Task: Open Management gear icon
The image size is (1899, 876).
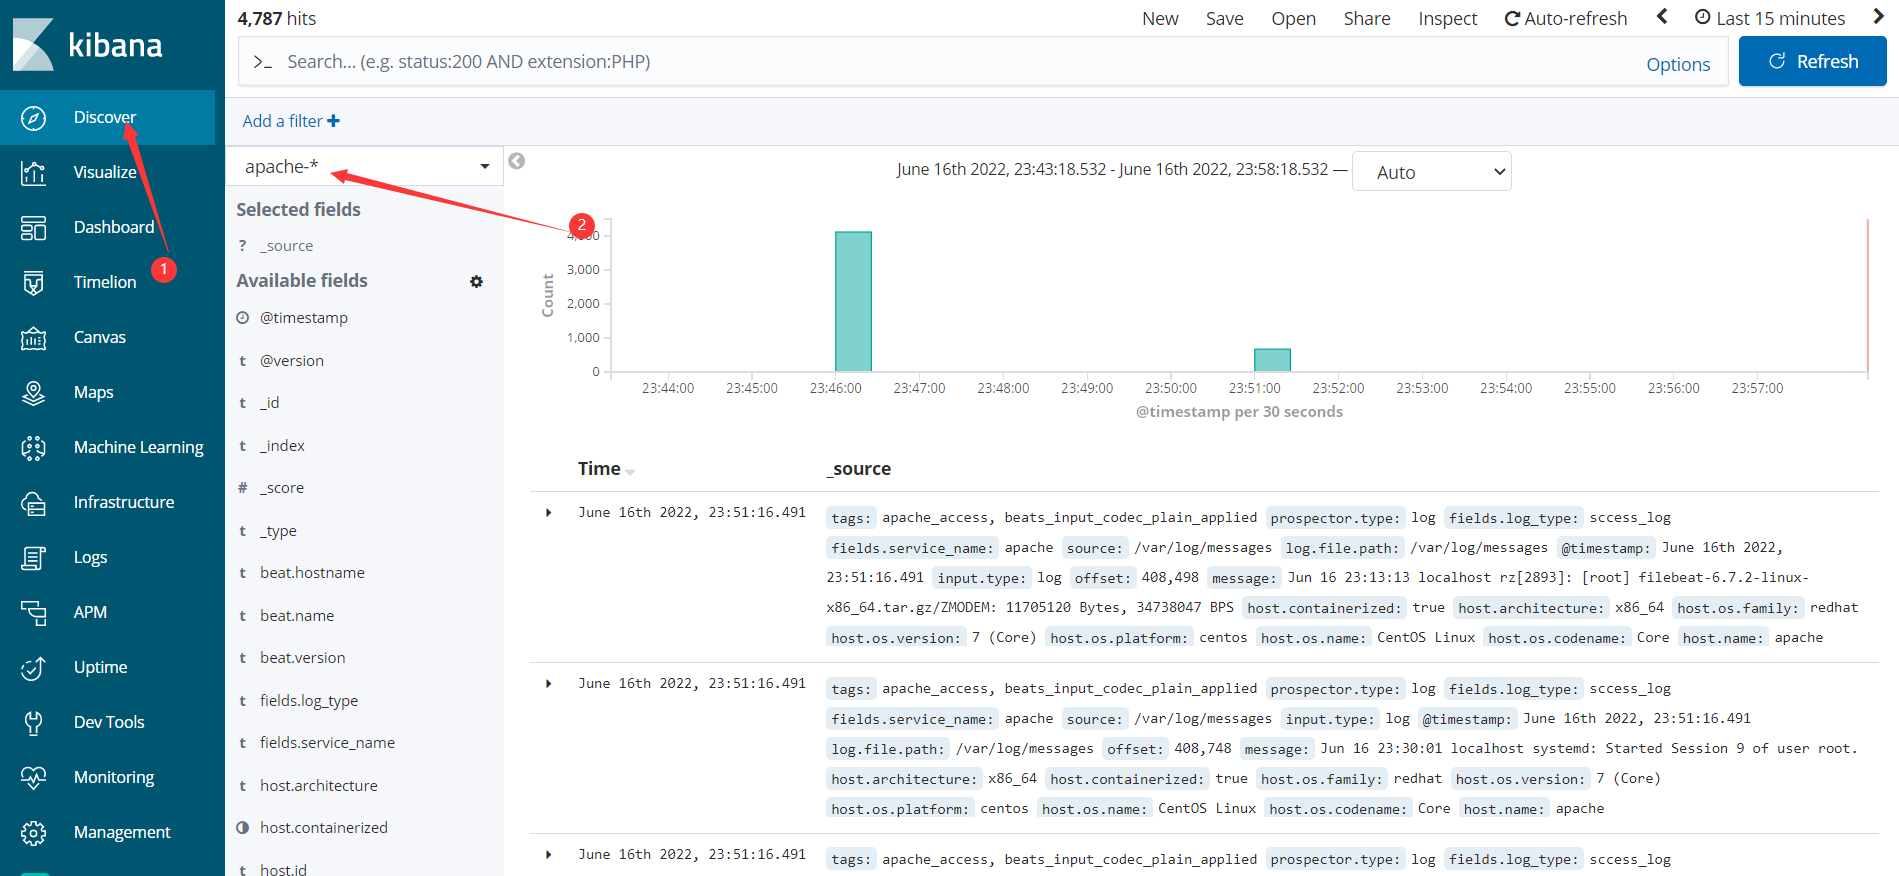Action: pos(33,833)
